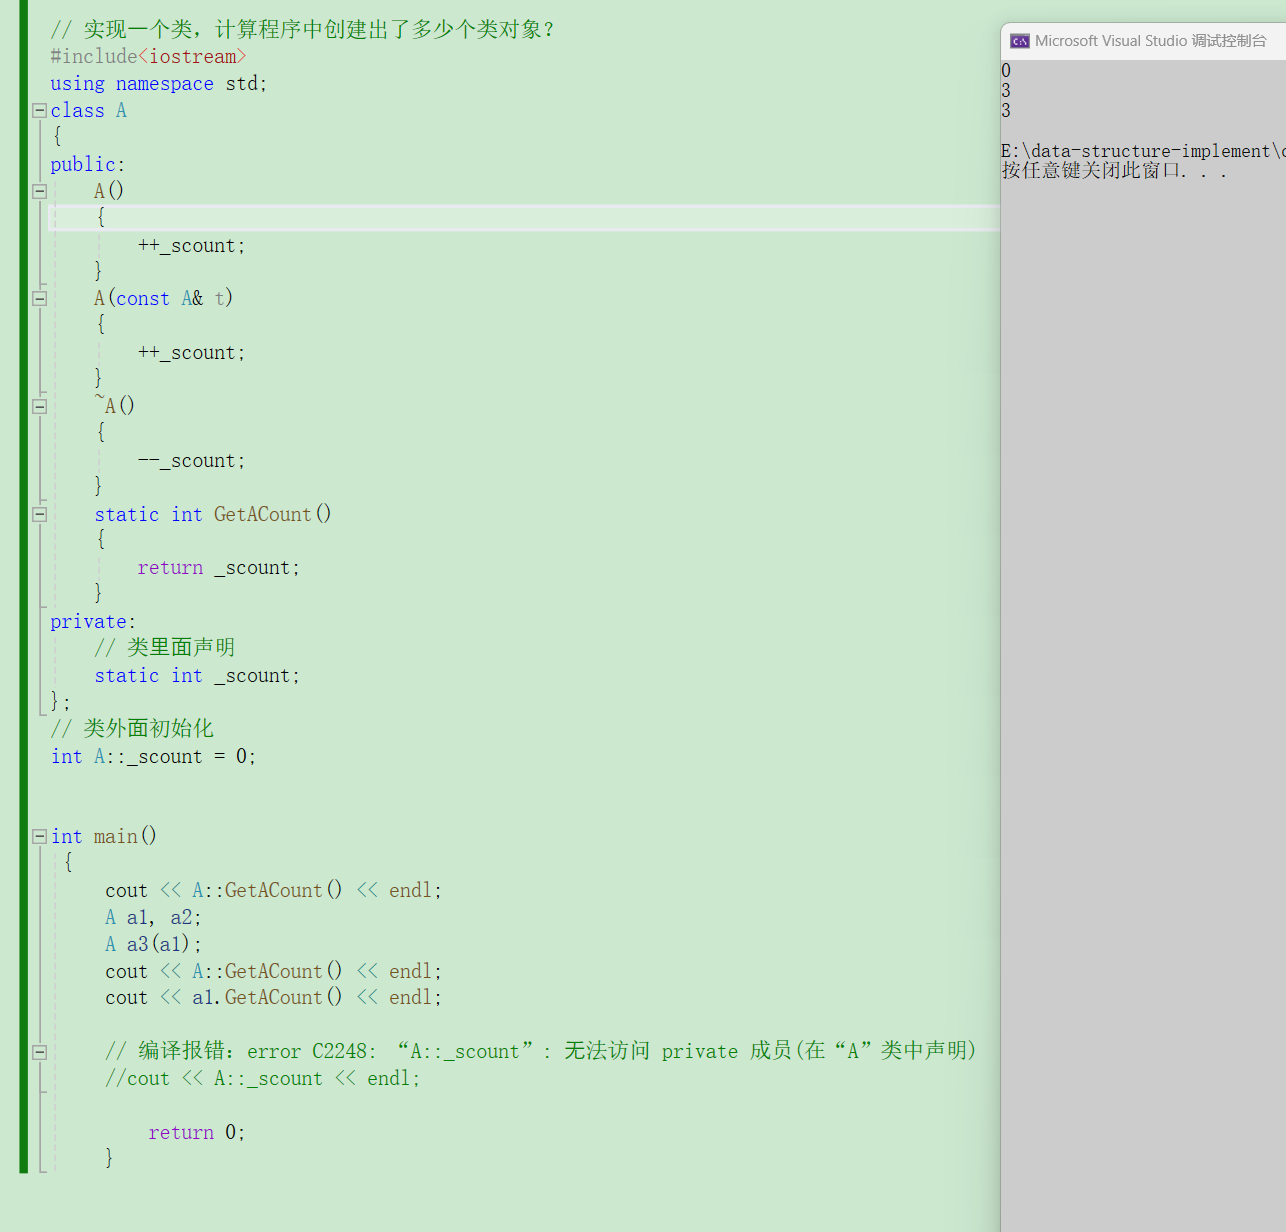Click the commented '//cout << A::_scount << endl;' line
This screenshot has height=1232, width=1286.
[262, 1079]
